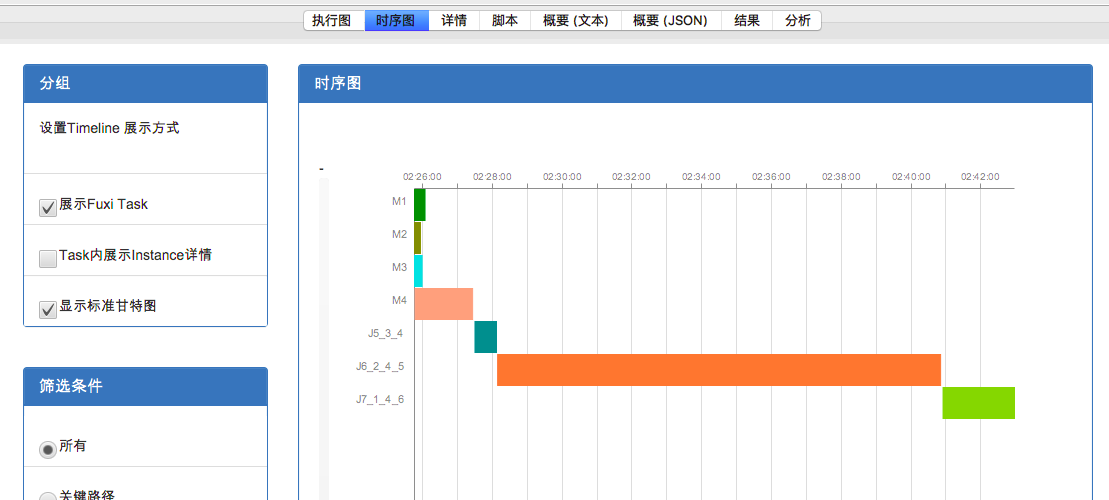
Task: Click the M1 row label
Action: click(400, 201)
